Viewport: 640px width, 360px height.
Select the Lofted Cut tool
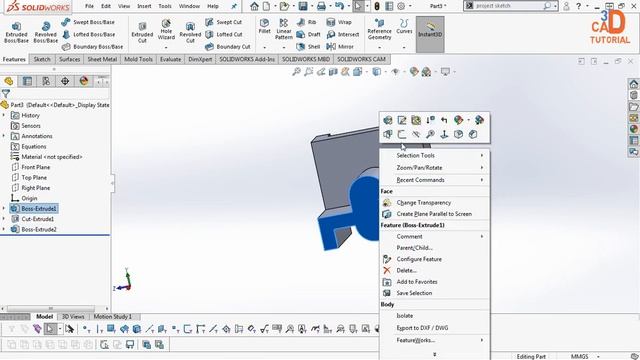pos(224,34)
